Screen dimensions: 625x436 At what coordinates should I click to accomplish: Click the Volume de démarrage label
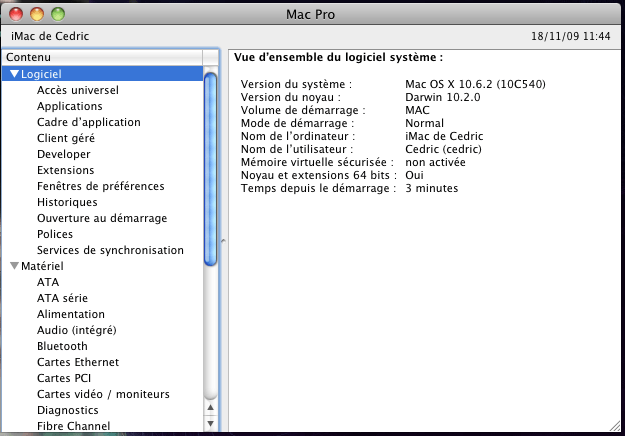click(303, 110)
